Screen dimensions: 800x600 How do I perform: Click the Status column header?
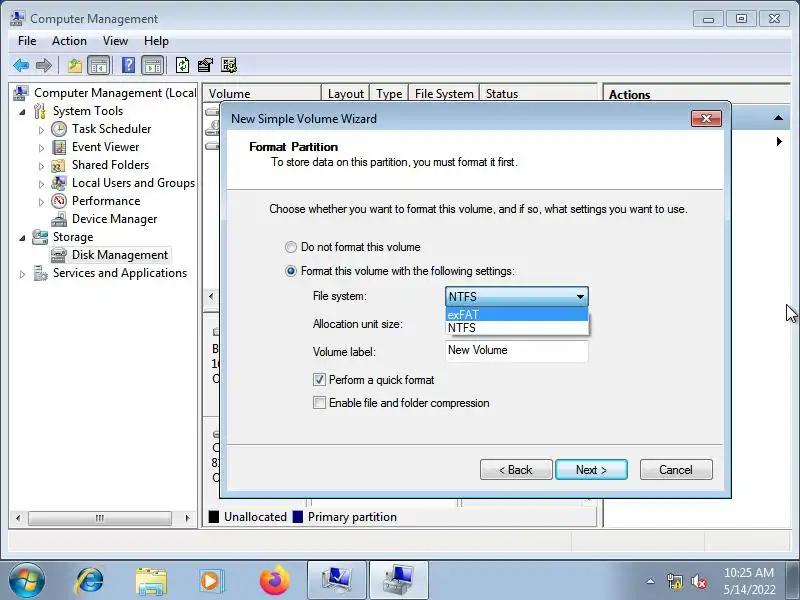click(537, 93)
